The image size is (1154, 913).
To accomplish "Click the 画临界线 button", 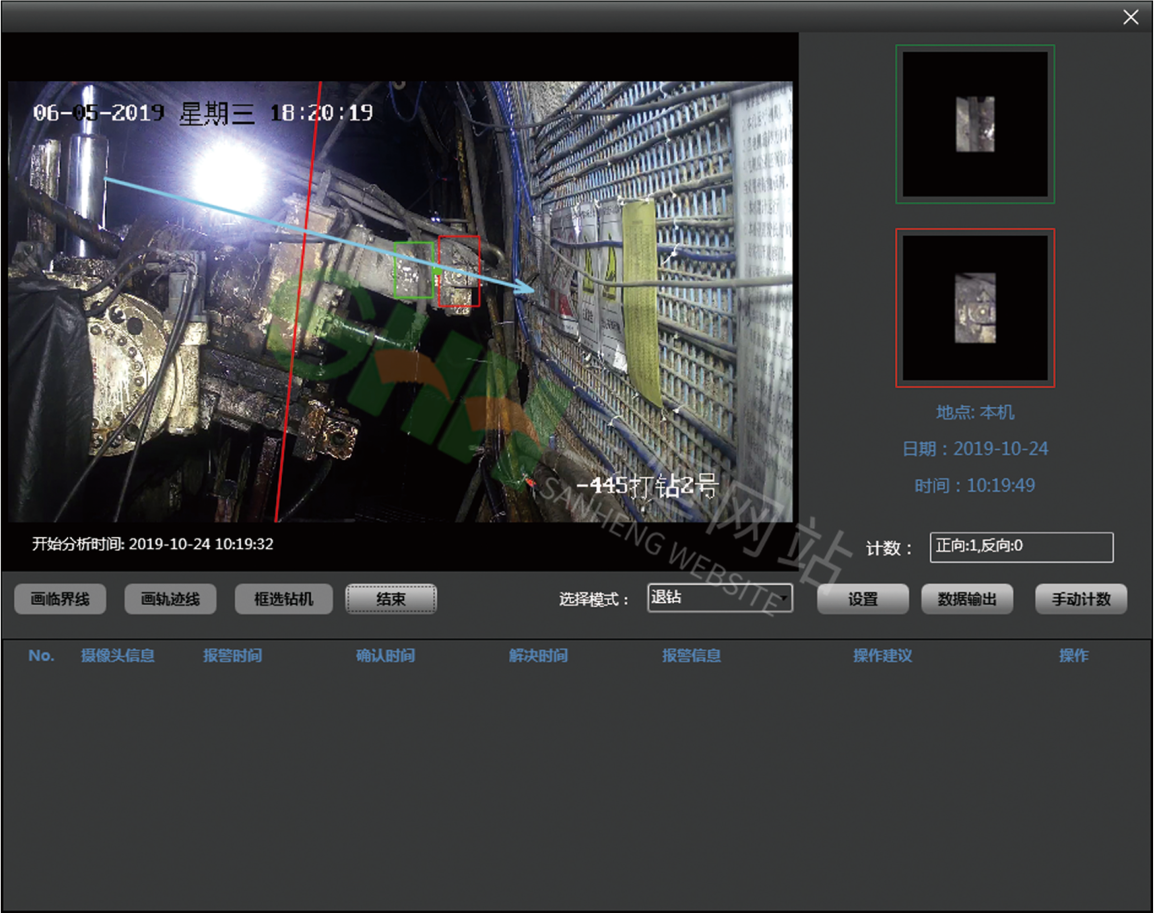I will pos(60,599).
